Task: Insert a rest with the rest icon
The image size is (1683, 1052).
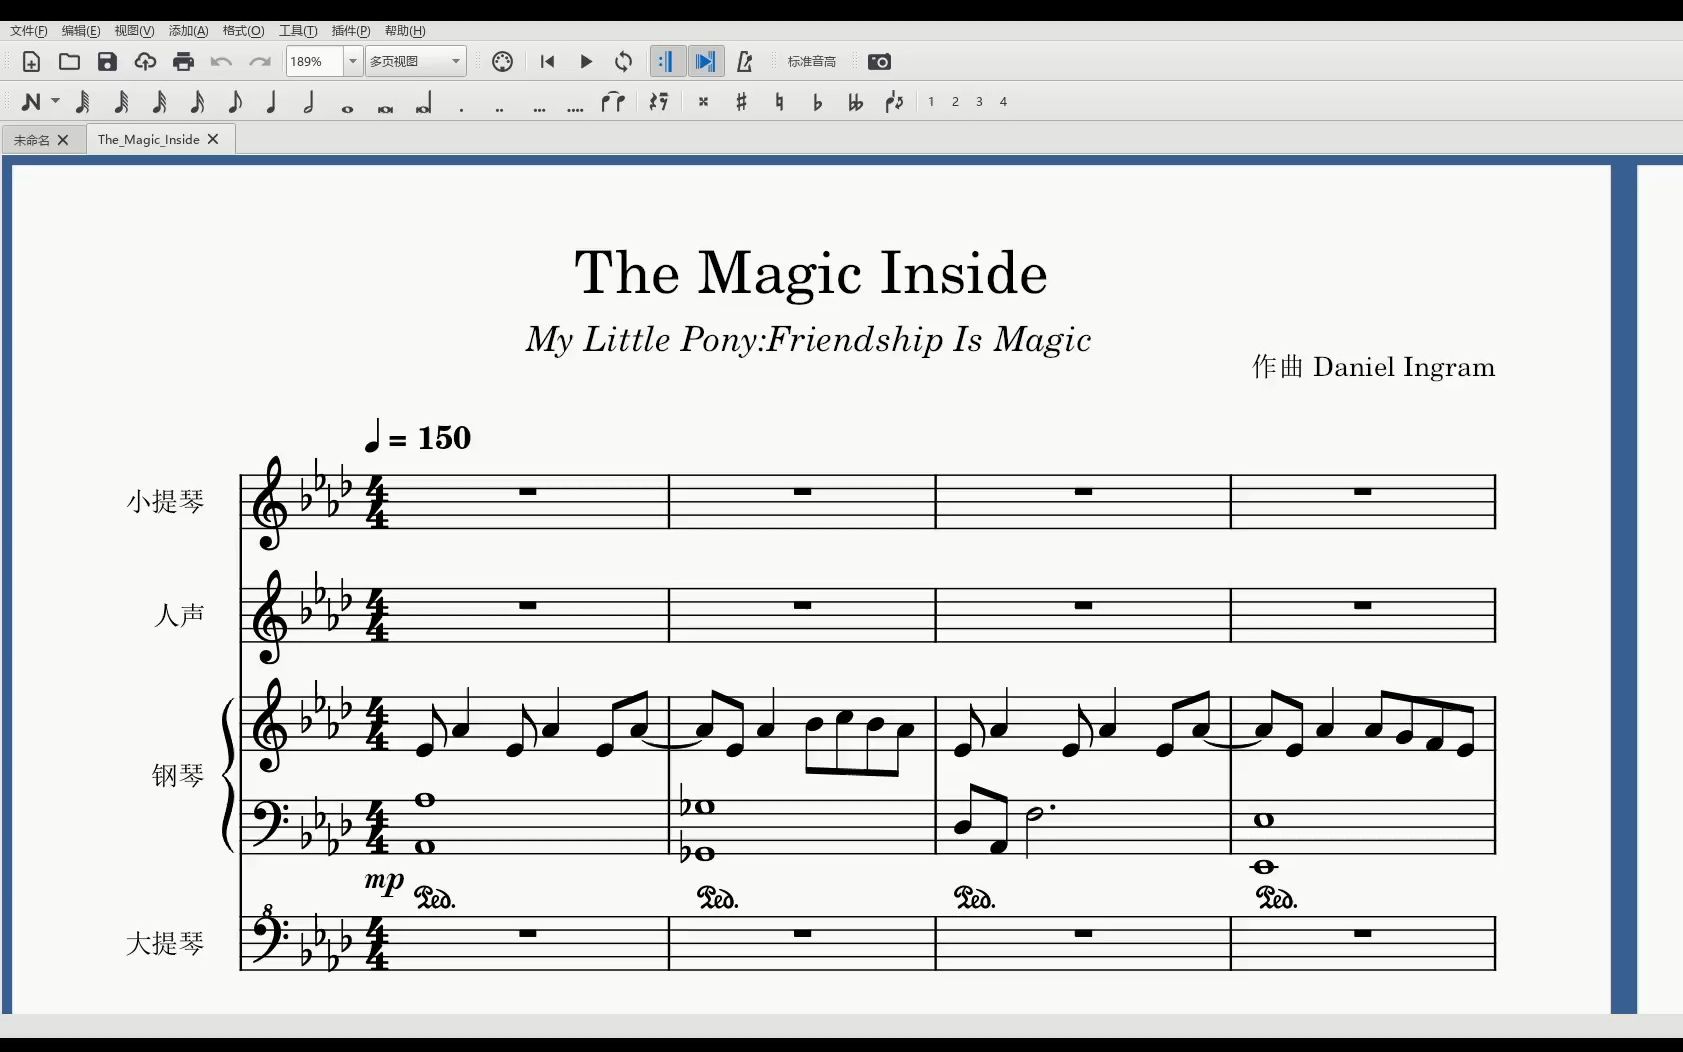Action: pyautogui.click(x=658, y=102)
